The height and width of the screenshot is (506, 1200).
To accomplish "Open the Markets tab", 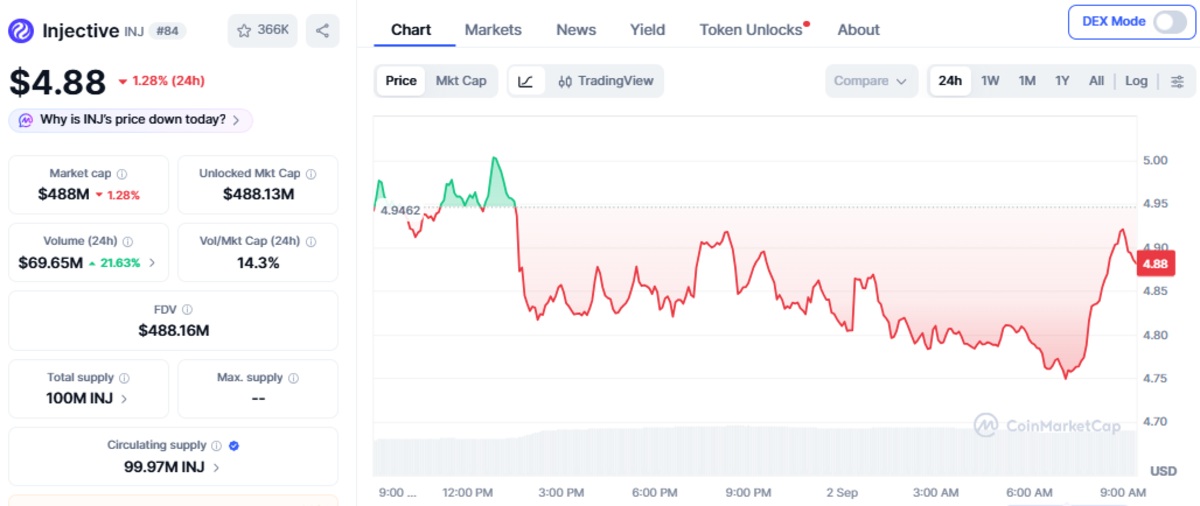I will point(493,29).
